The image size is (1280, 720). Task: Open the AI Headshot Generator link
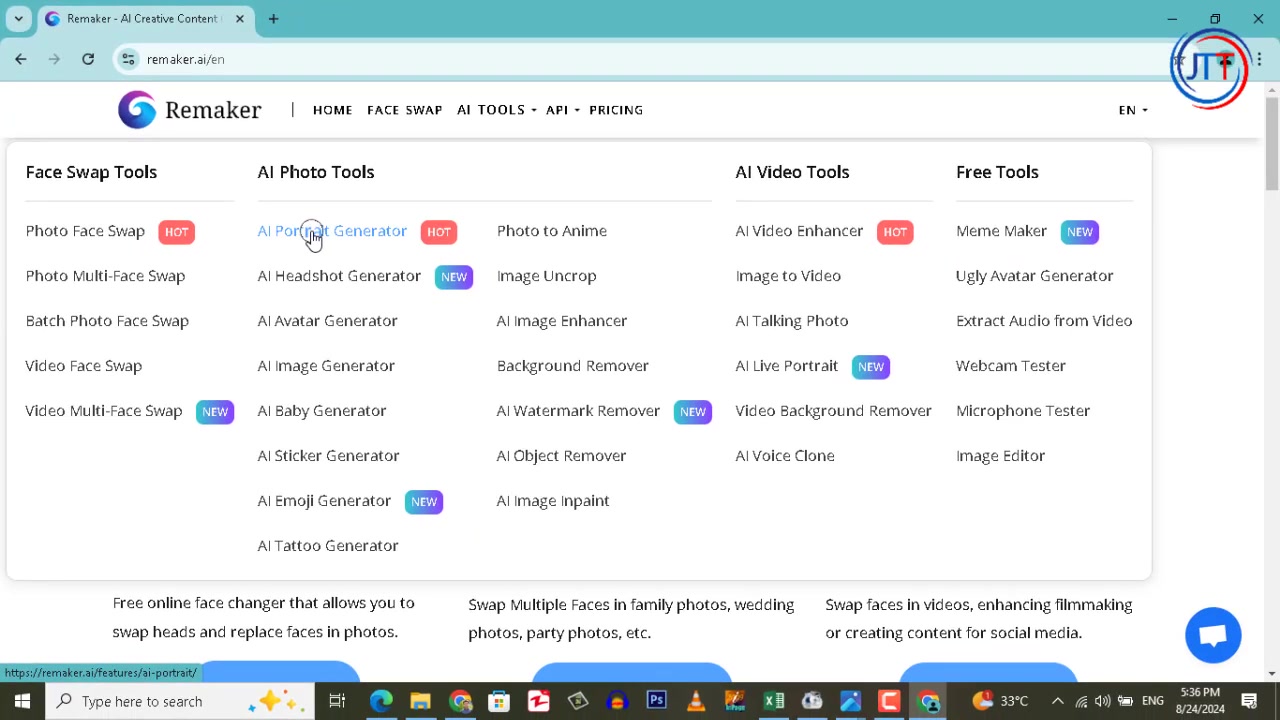339,276
